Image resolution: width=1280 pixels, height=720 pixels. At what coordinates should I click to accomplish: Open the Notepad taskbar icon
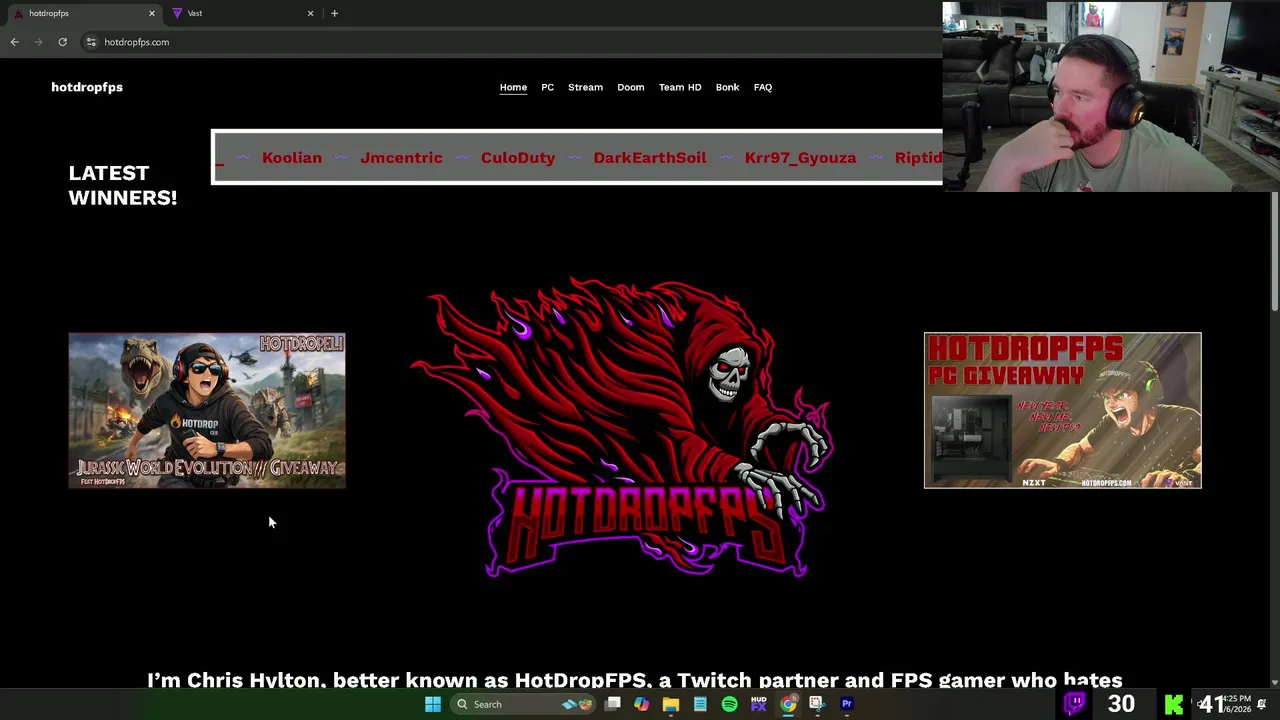[700, 704]
